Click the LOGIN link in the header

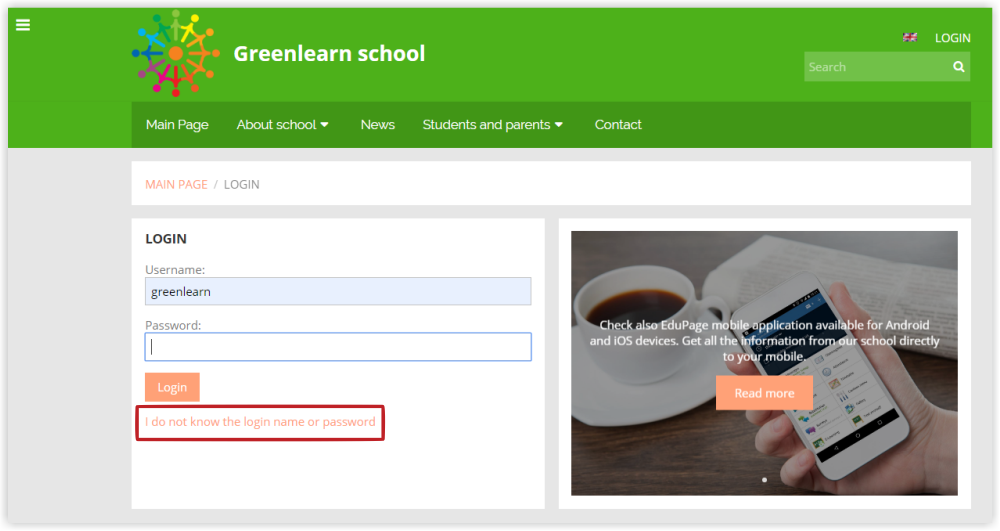click(x=952, y=38)
